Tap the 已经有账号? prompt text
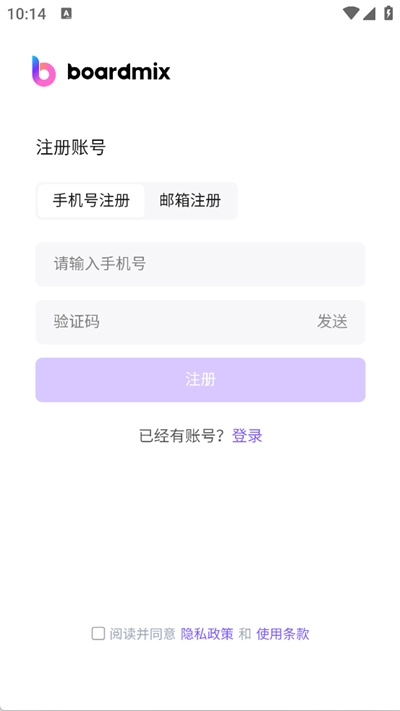The height and width of the screenshot is (711, 400). pos(182,436)
